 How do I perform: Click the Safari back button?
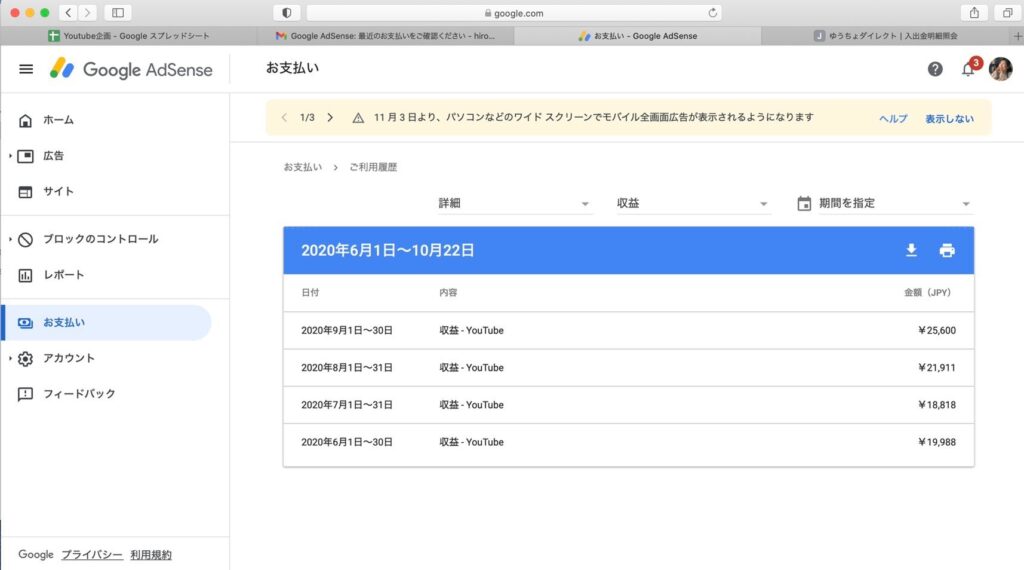68,12
